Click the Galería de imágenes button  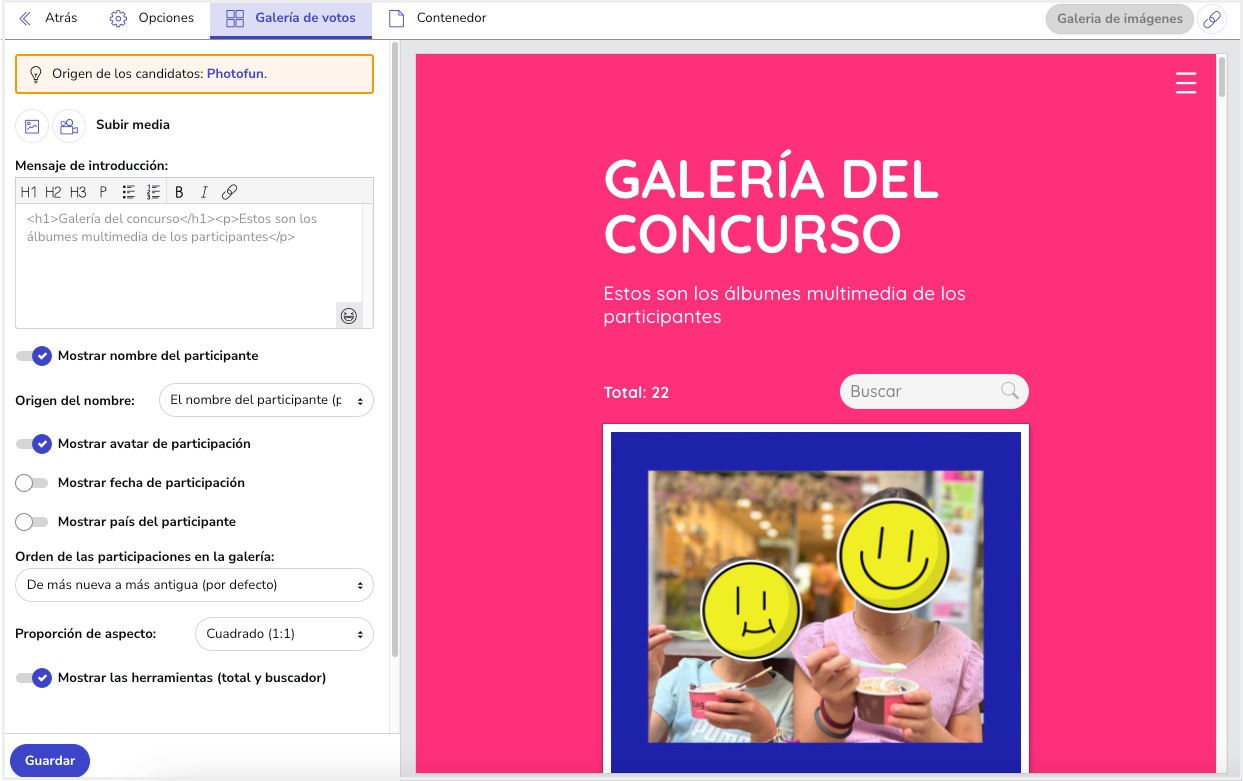pyautogui.click(x=1119, y=19)
